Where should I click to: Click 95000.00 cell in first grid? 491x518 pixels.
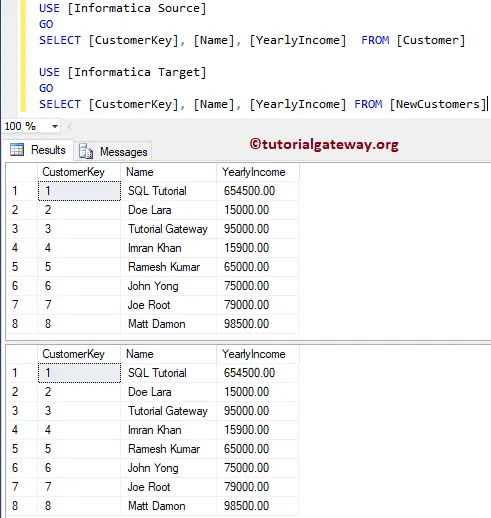[257, 229]
